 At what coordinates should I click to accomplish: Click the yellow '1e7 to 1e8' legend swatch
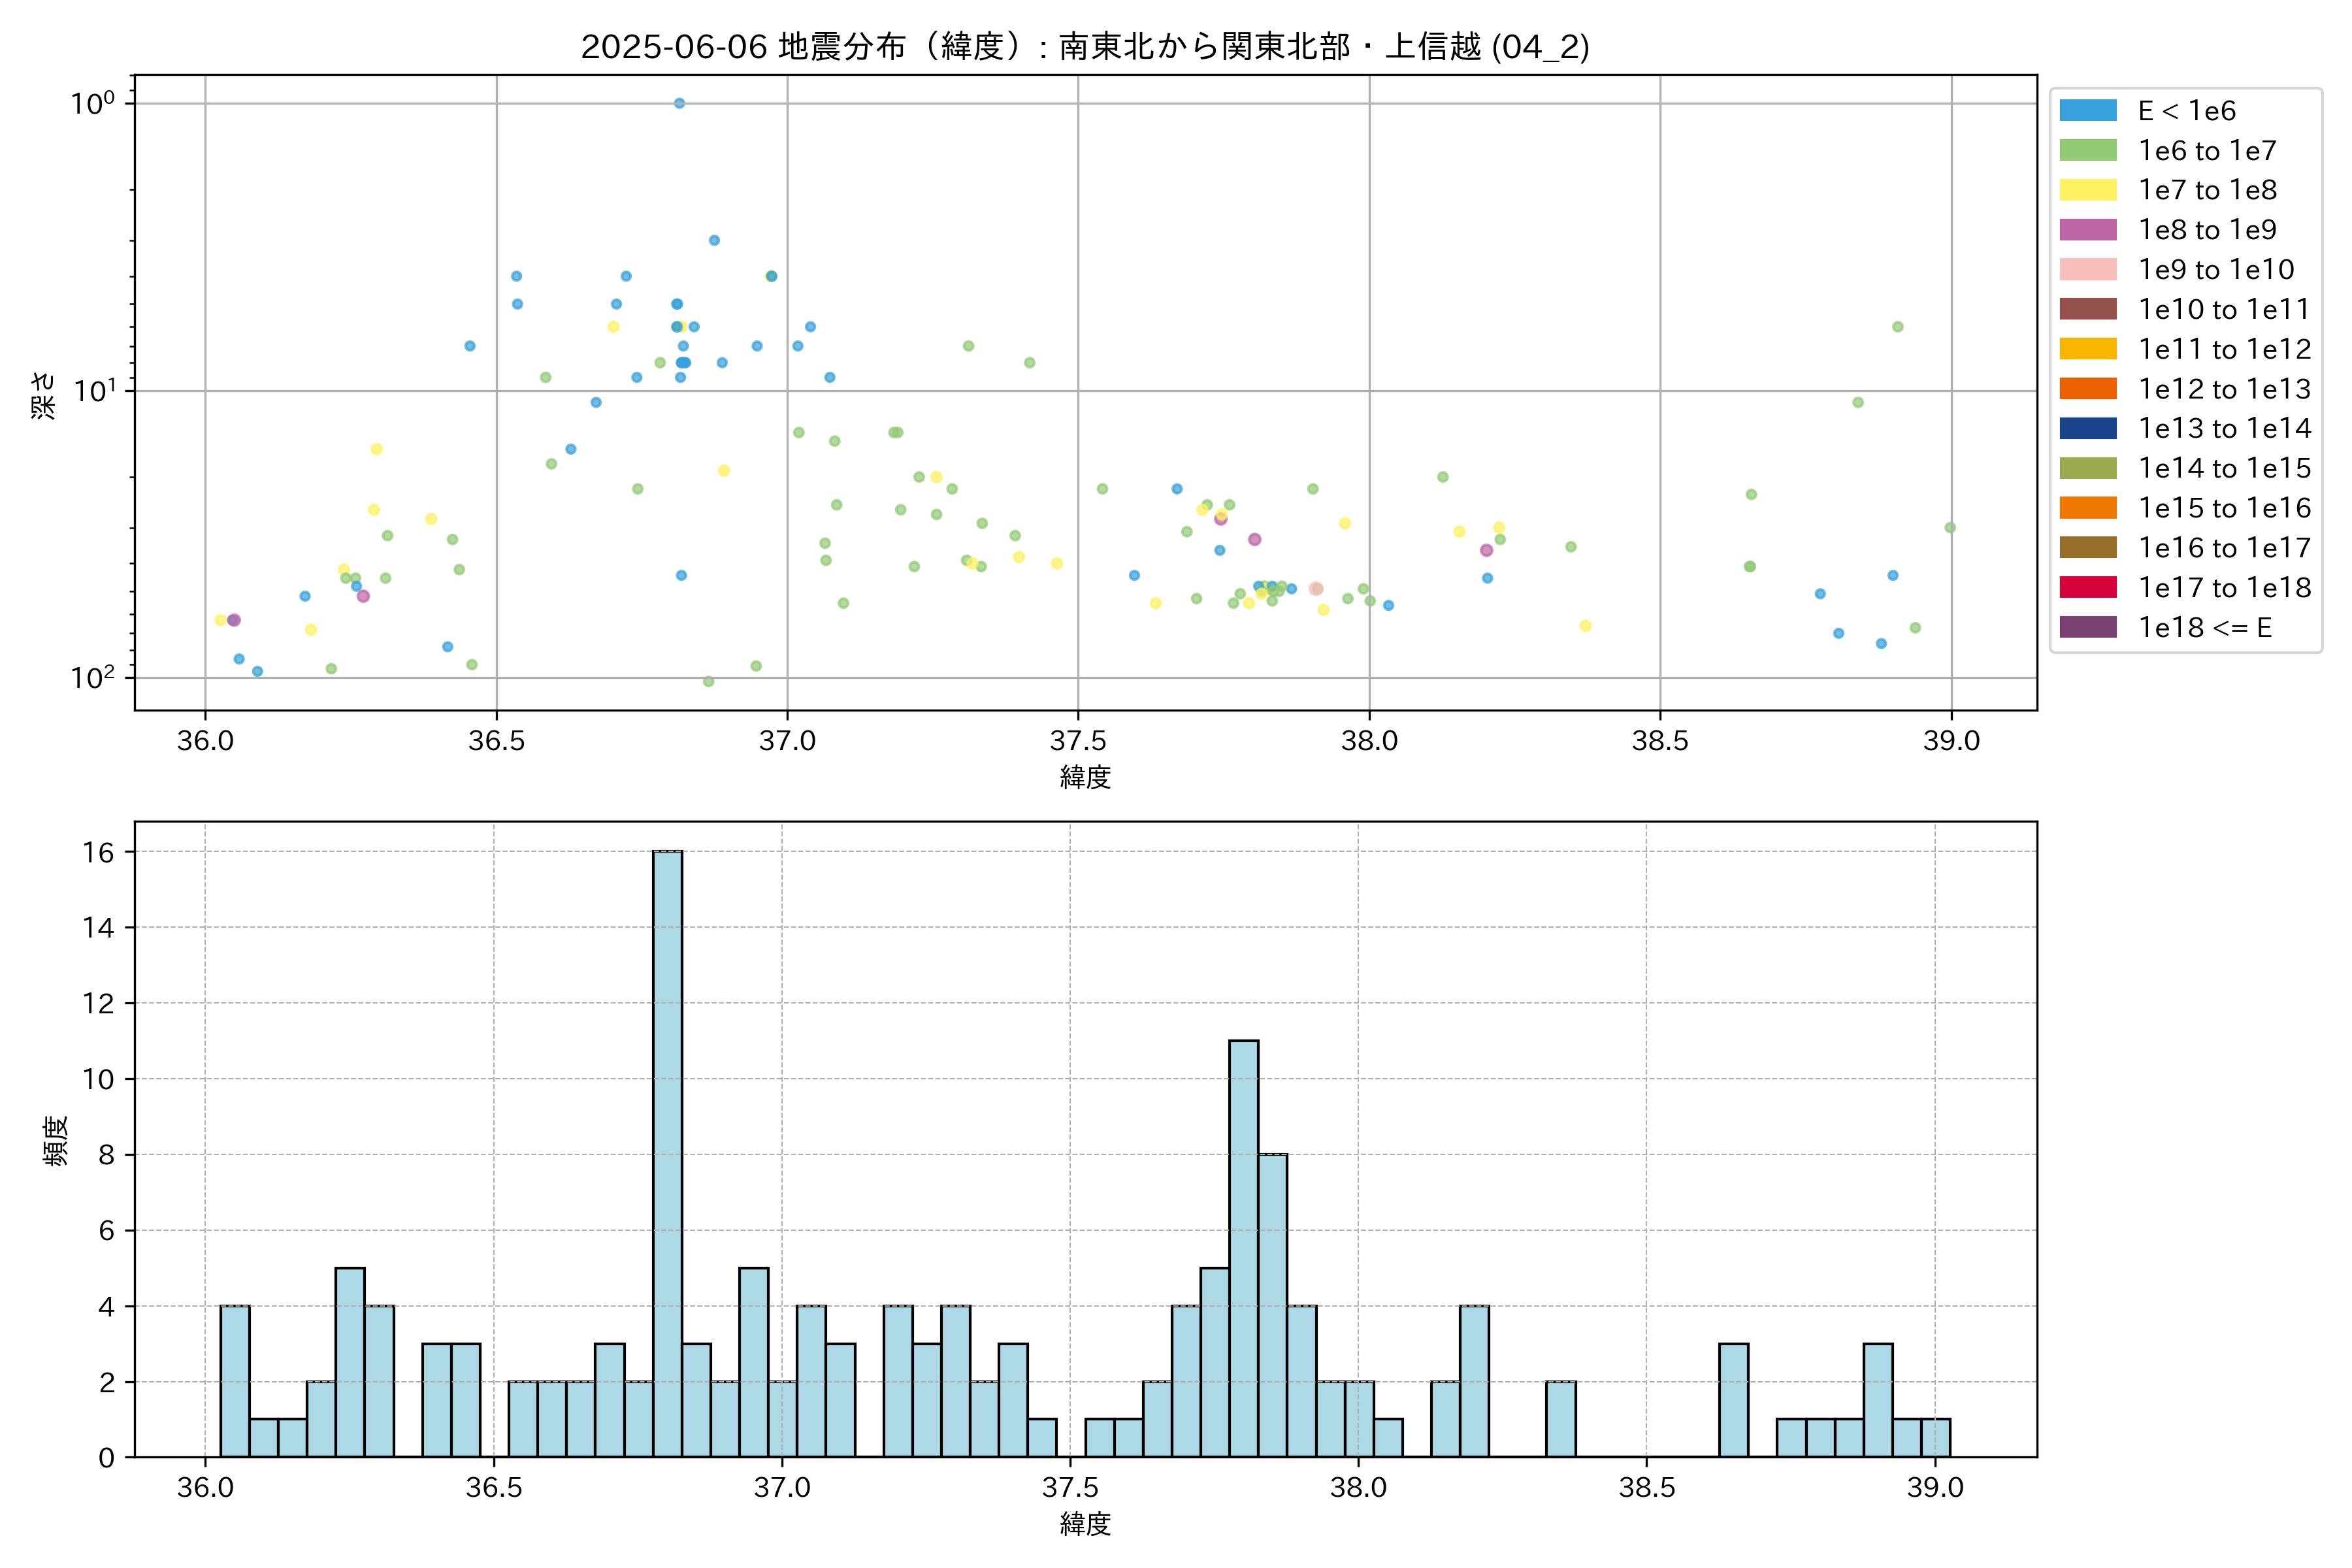coord(2088,190)
